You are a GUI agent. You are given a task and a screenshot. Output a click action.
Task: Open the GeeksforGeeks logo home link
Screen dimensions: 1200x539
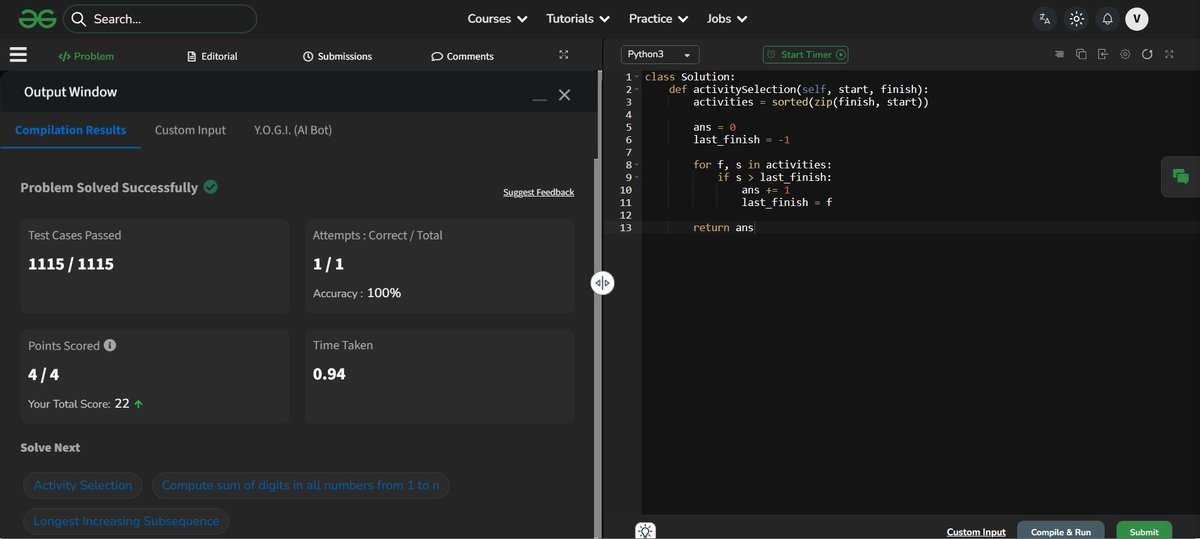(x=36, y=18)
